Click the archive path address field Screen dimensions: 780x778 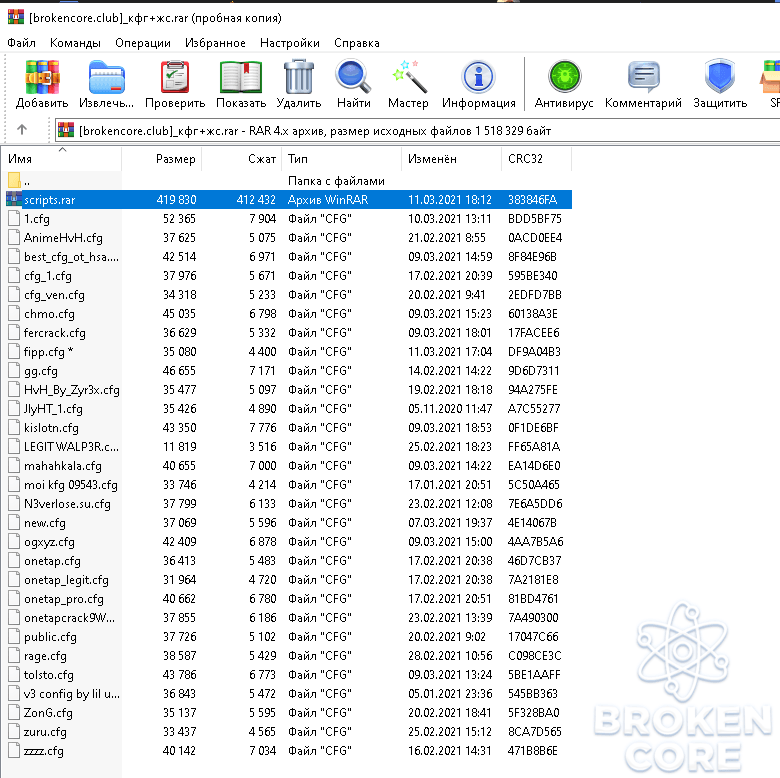pos(417,130)
